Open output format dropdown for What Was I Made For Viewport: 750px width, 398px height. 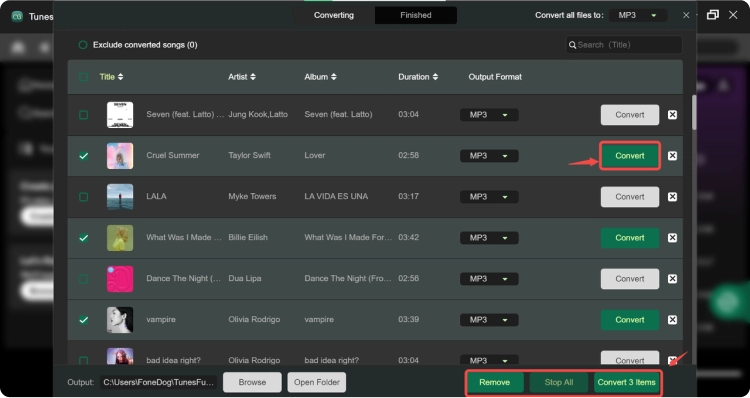coord(489,238)
